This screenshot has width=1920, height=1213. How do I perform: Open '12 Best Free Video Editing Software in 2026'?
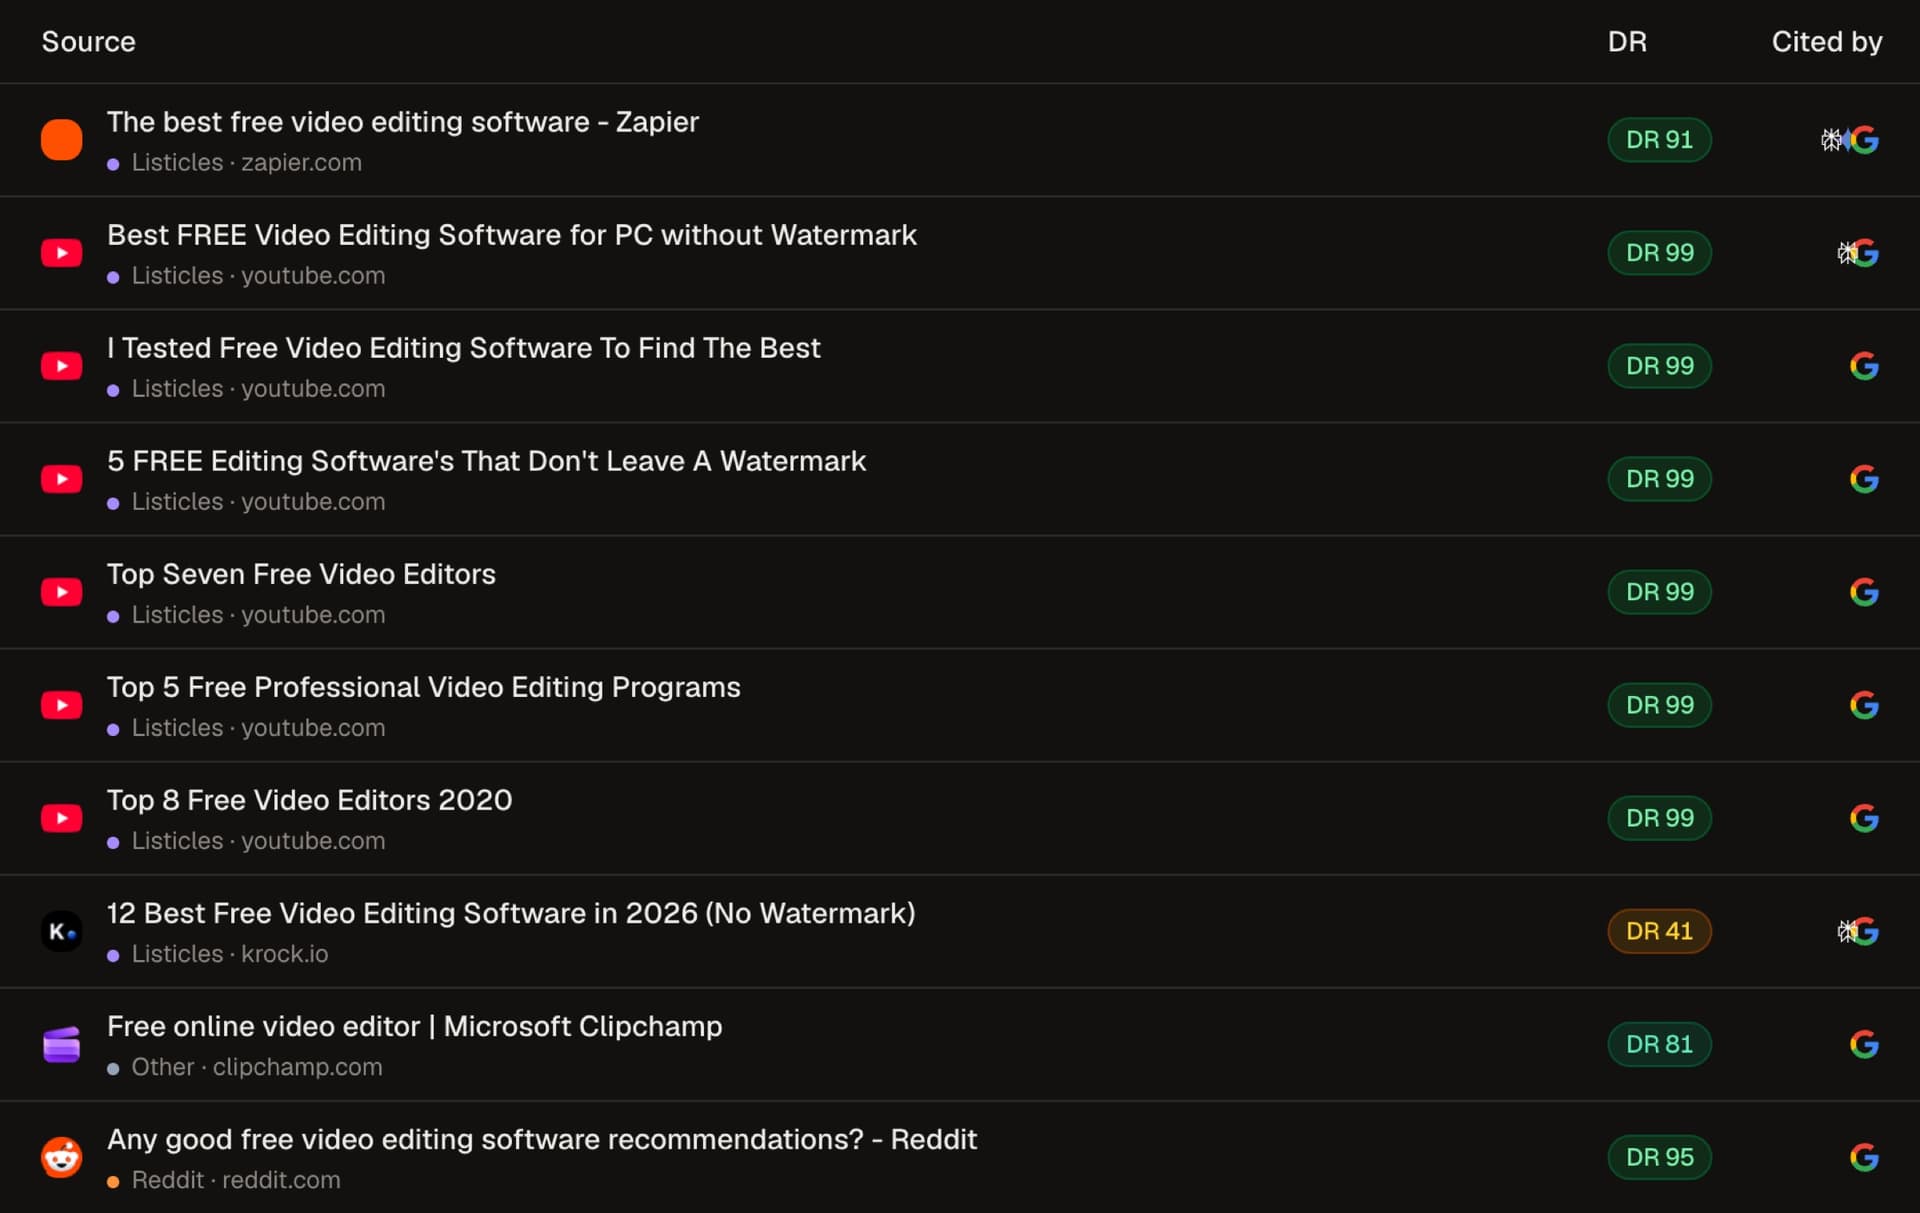(511, 913)
